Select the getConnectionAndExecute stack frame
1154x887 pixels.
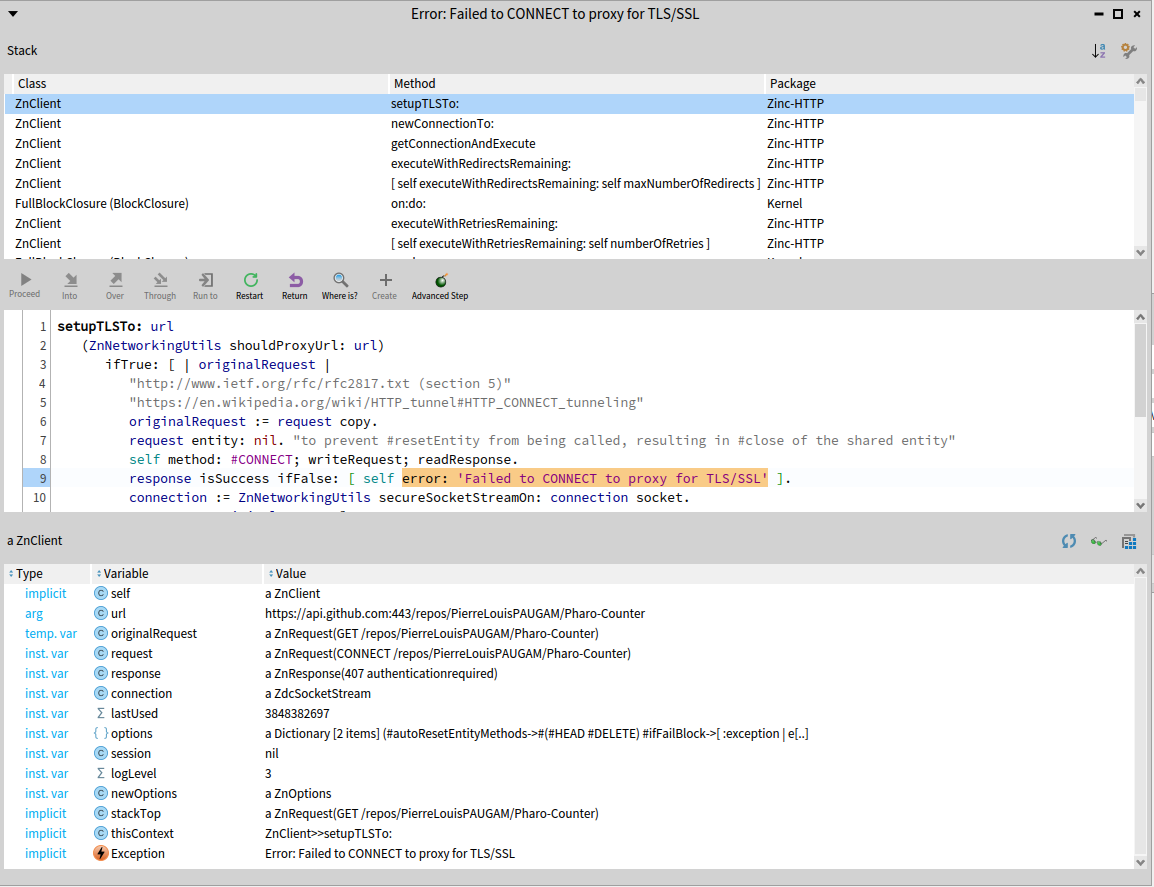[569, 144]
